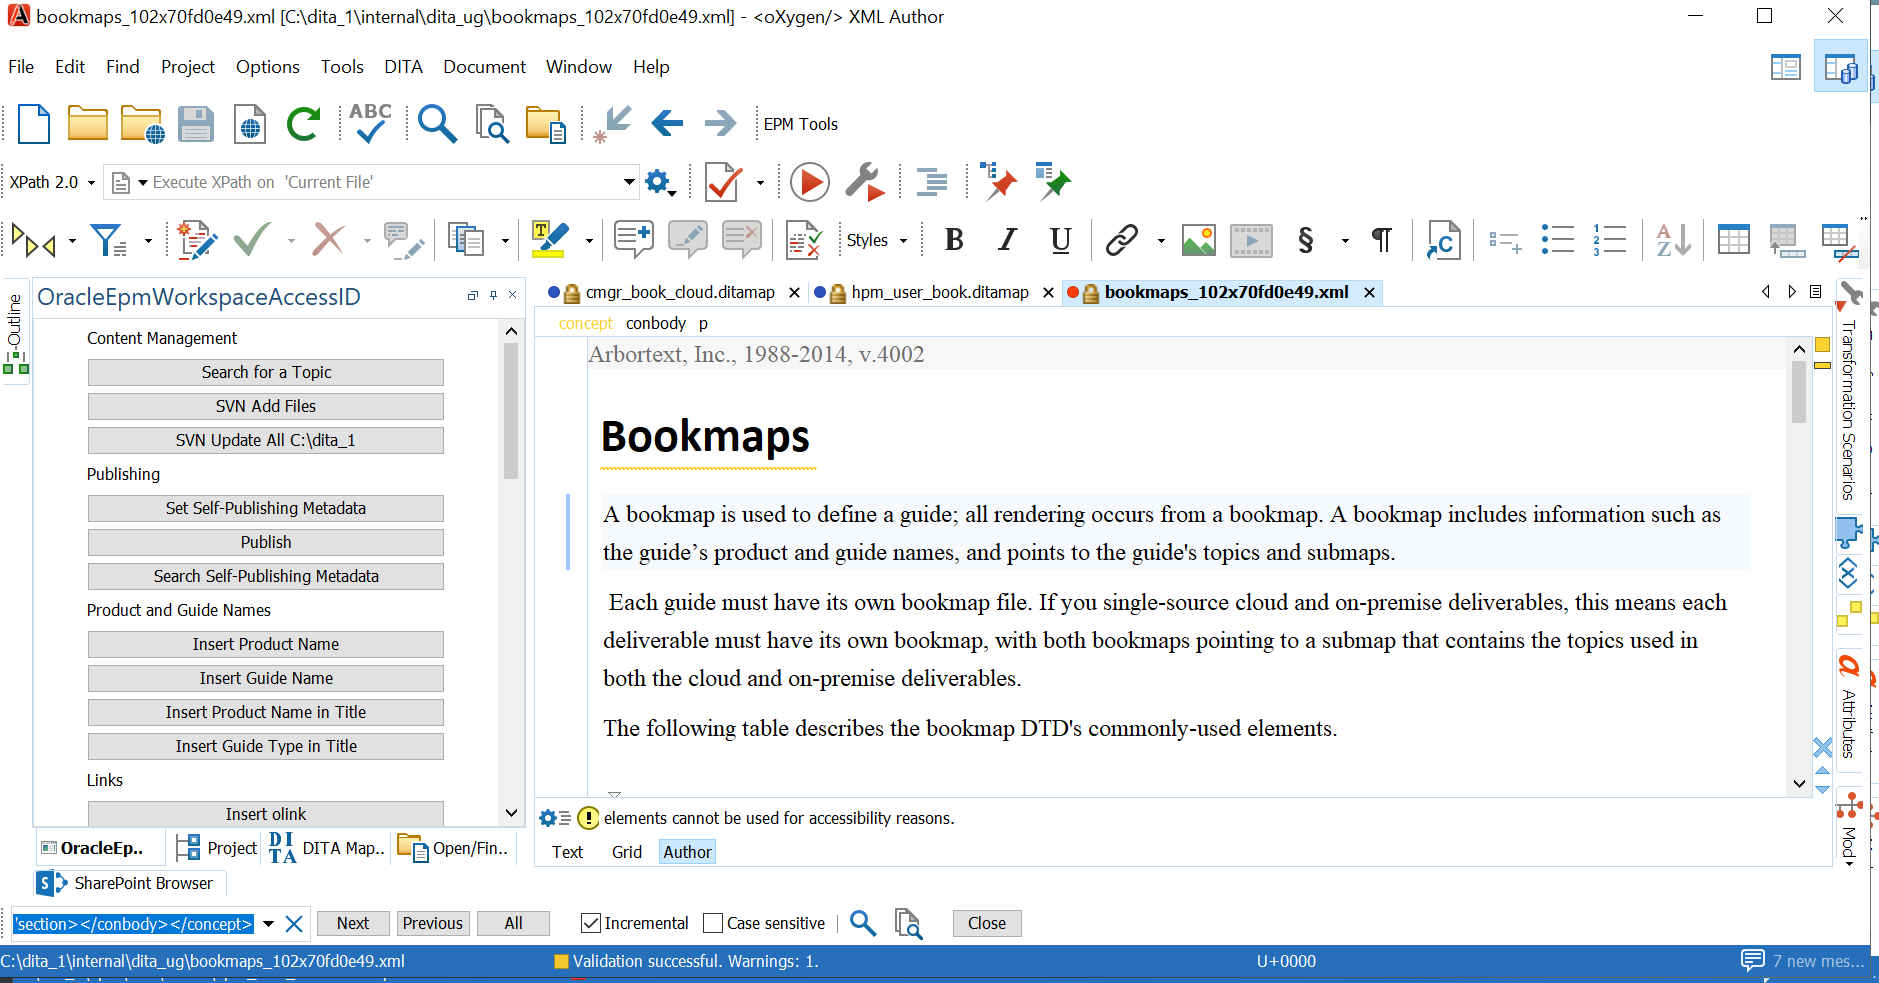Insert an image with the picture icon
The height and width of the screenshot is (983, 1879).
(x=1198, y=240)
